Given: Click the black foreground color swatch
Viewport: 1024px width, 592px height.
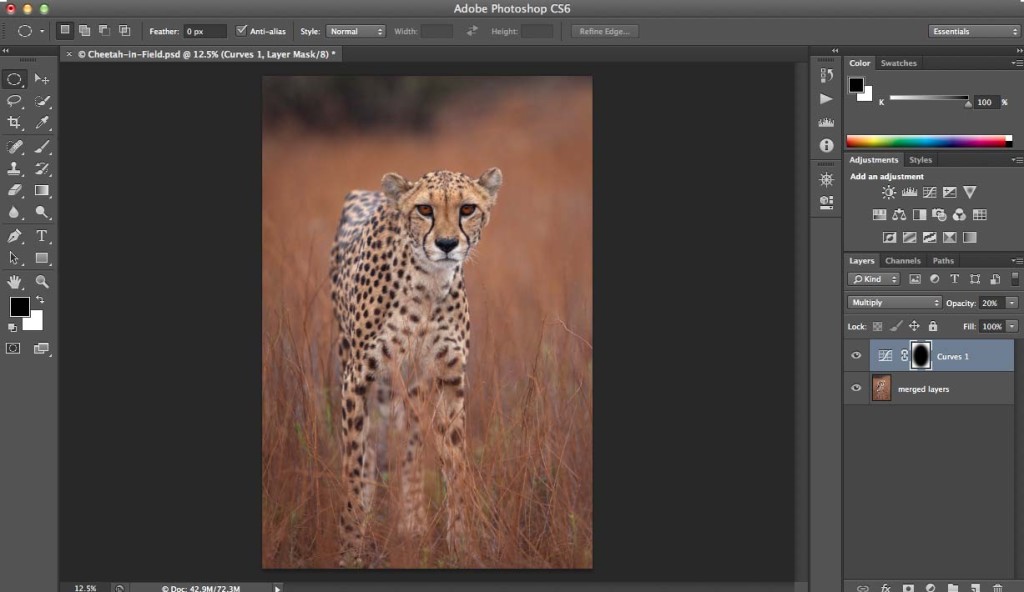Looking at the screenshot, I should pyautogui.click(x=18, y=308).
